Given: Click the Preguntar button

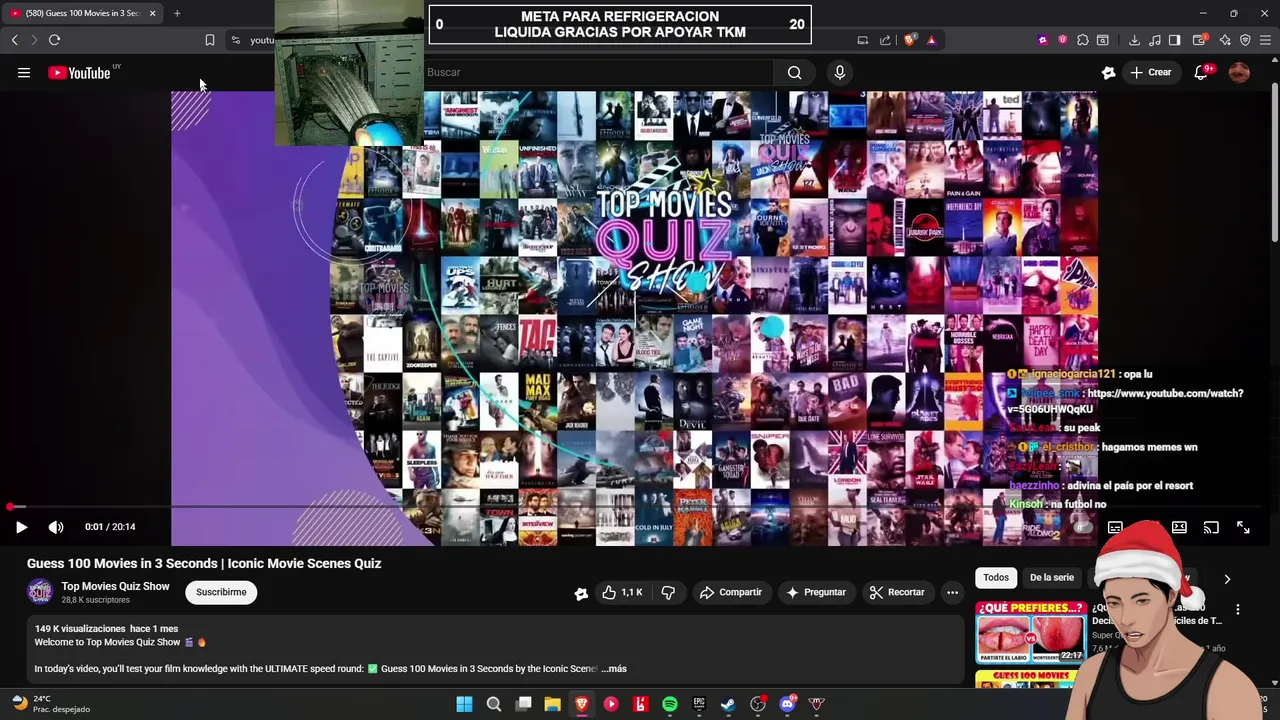Looking at the screenshot, I should (x=816, y=592).
